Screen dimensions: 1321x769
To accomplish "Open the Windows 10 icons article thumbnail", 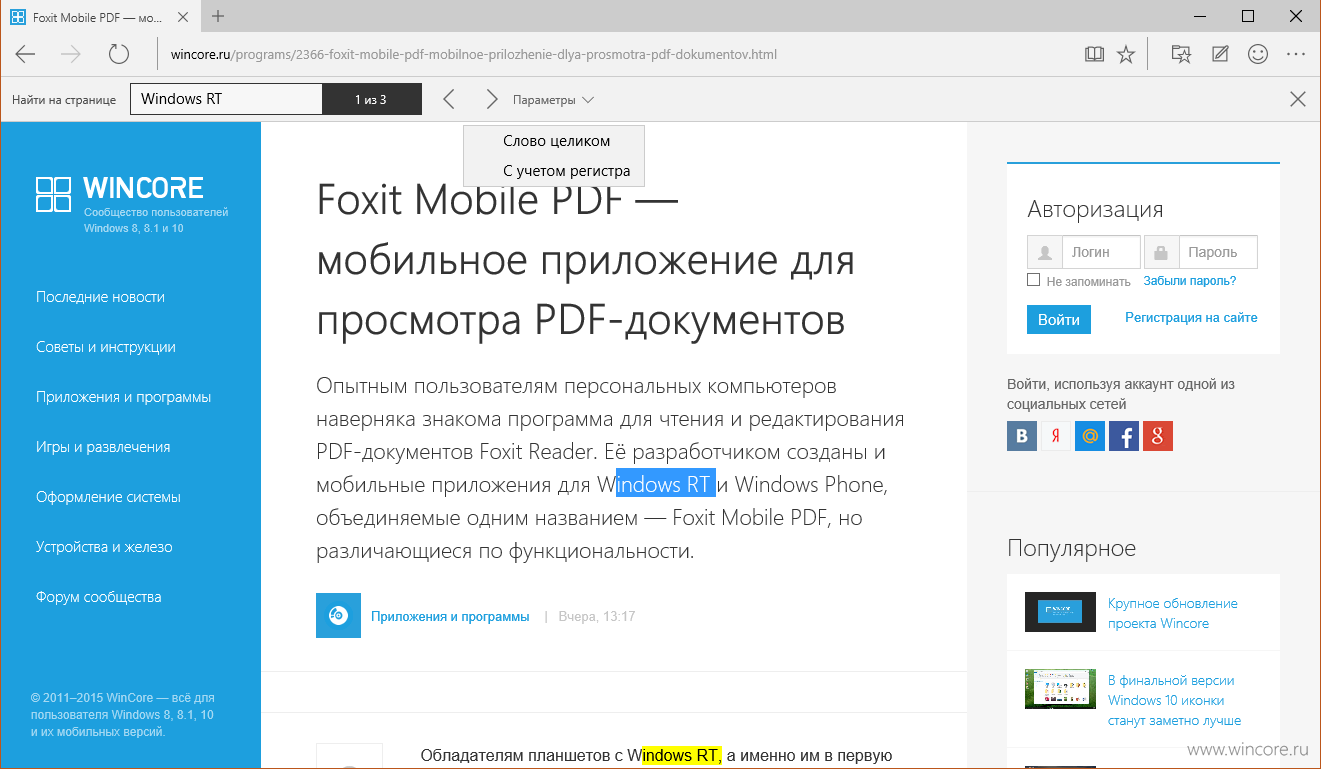I will (1060, 689).
